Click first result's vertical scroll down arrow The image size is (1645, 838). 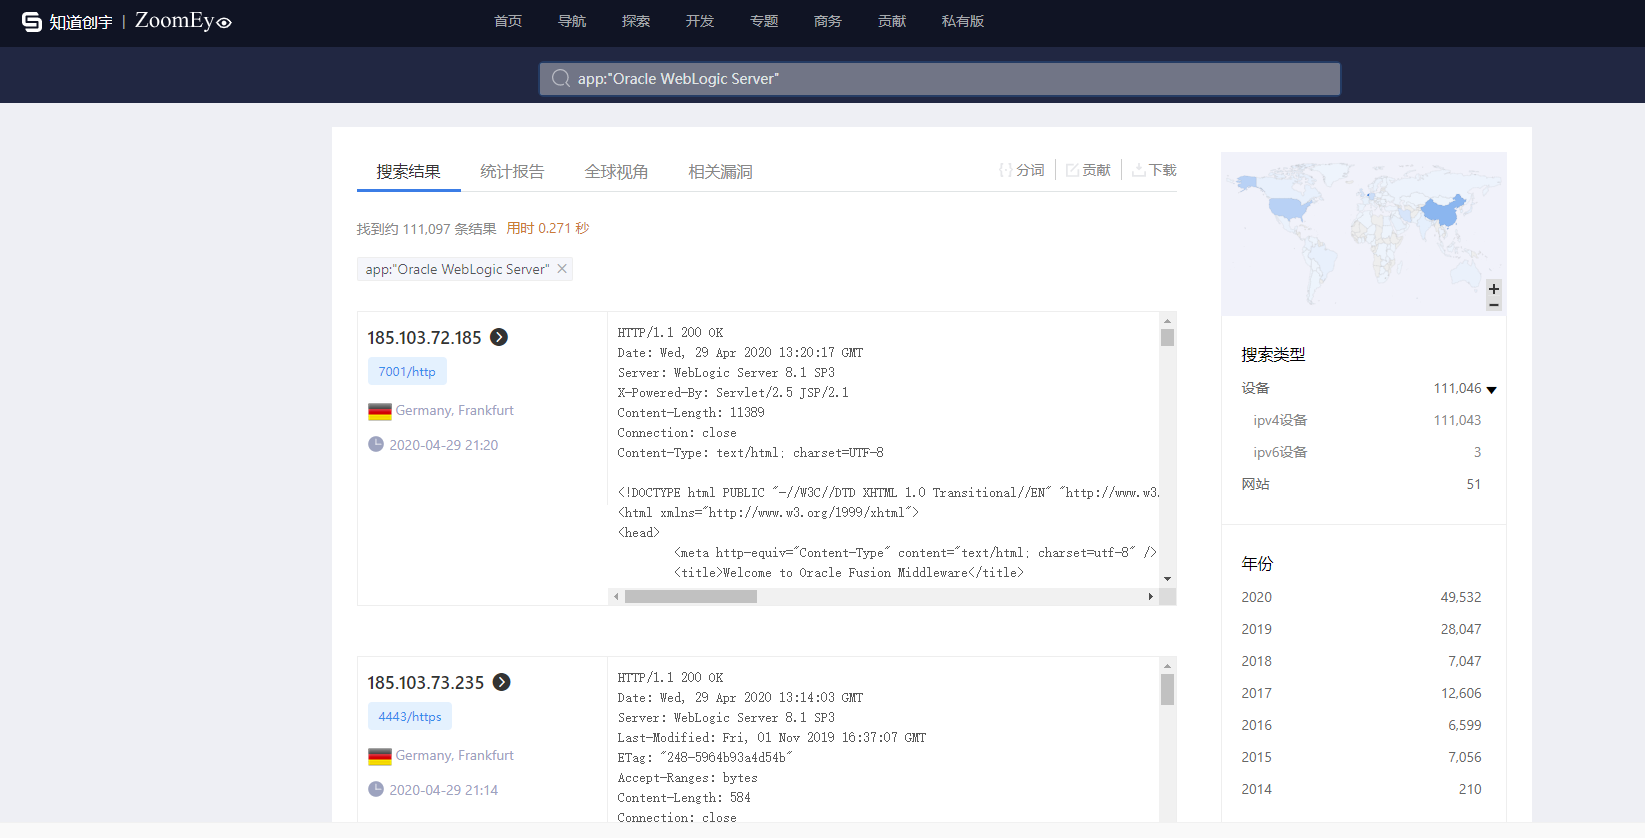pyautogui.click(x=1167, y=579)
